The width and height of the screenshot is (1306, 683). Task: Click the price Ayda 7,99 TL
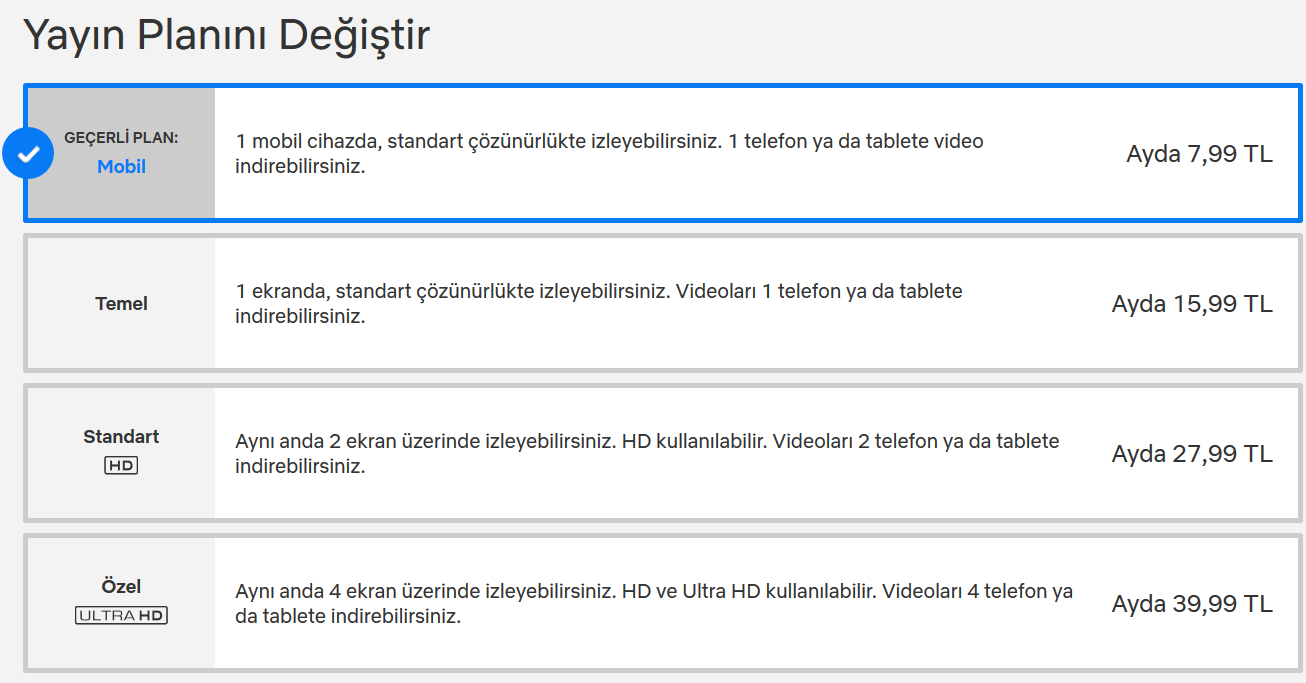coord(1199,154)
